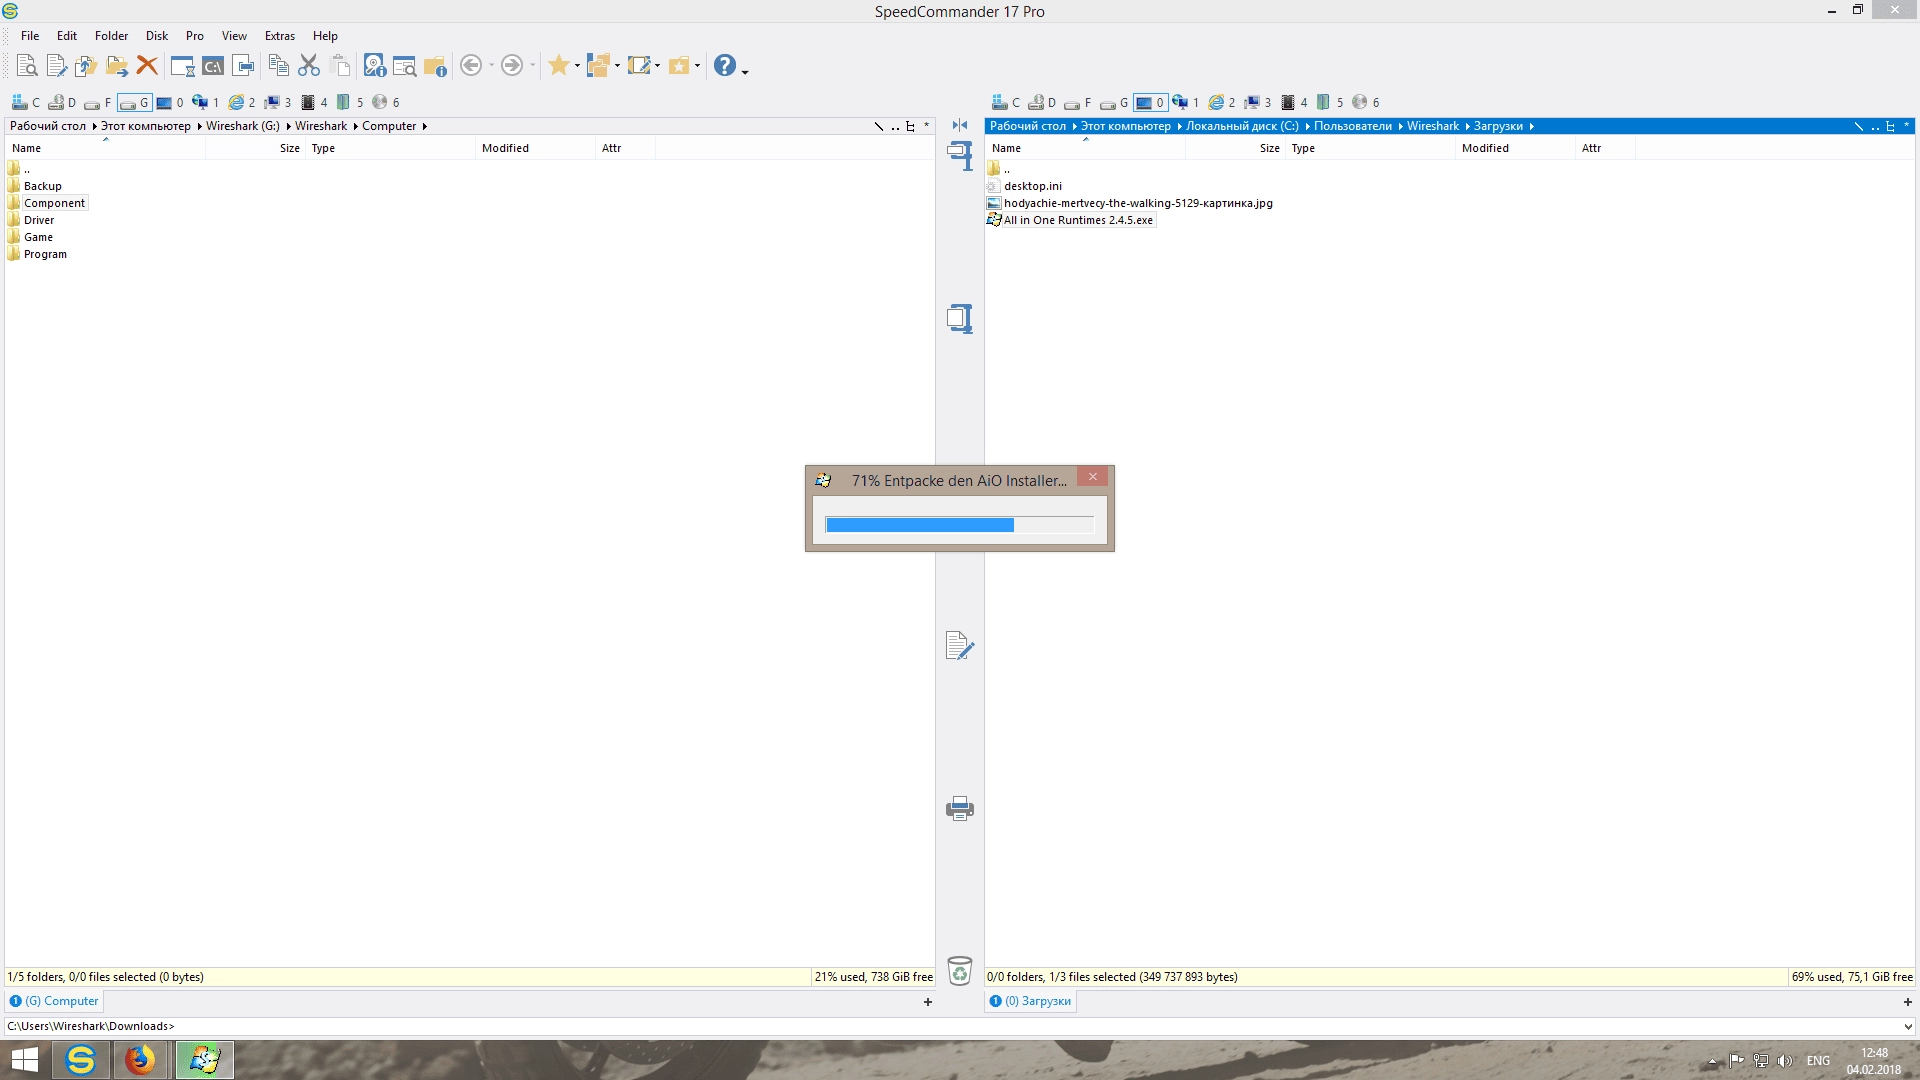Open the Favorites star dropdown arrow

[x=577, y=66]
